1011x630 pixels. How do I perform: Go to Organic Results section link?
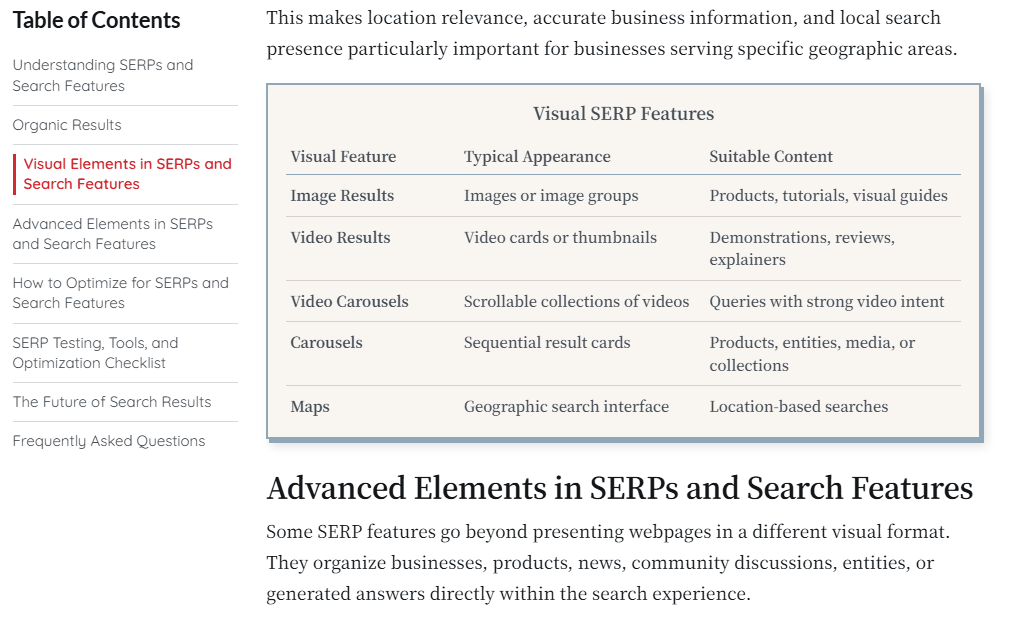click(x=67, y=125)
